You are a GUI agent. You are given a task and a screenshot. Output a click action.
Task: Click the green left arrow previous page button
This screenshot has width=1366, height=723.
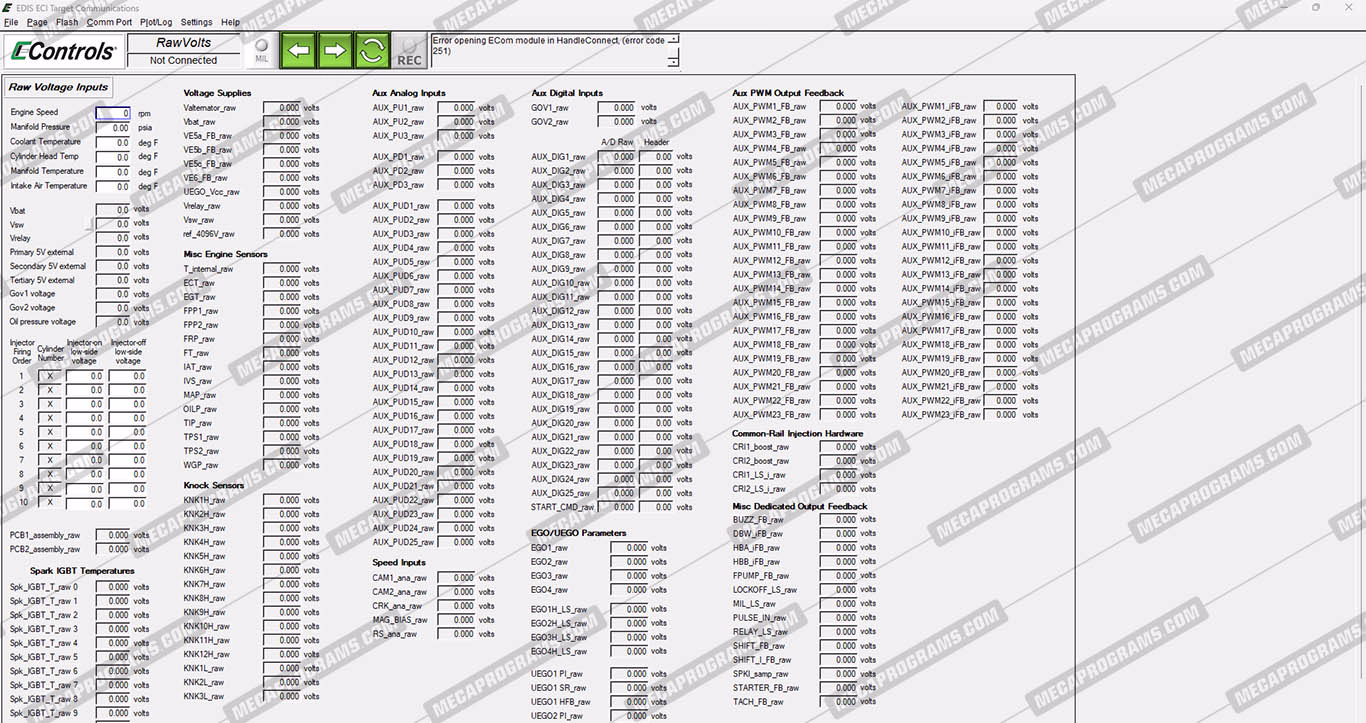tap(298, 50)
